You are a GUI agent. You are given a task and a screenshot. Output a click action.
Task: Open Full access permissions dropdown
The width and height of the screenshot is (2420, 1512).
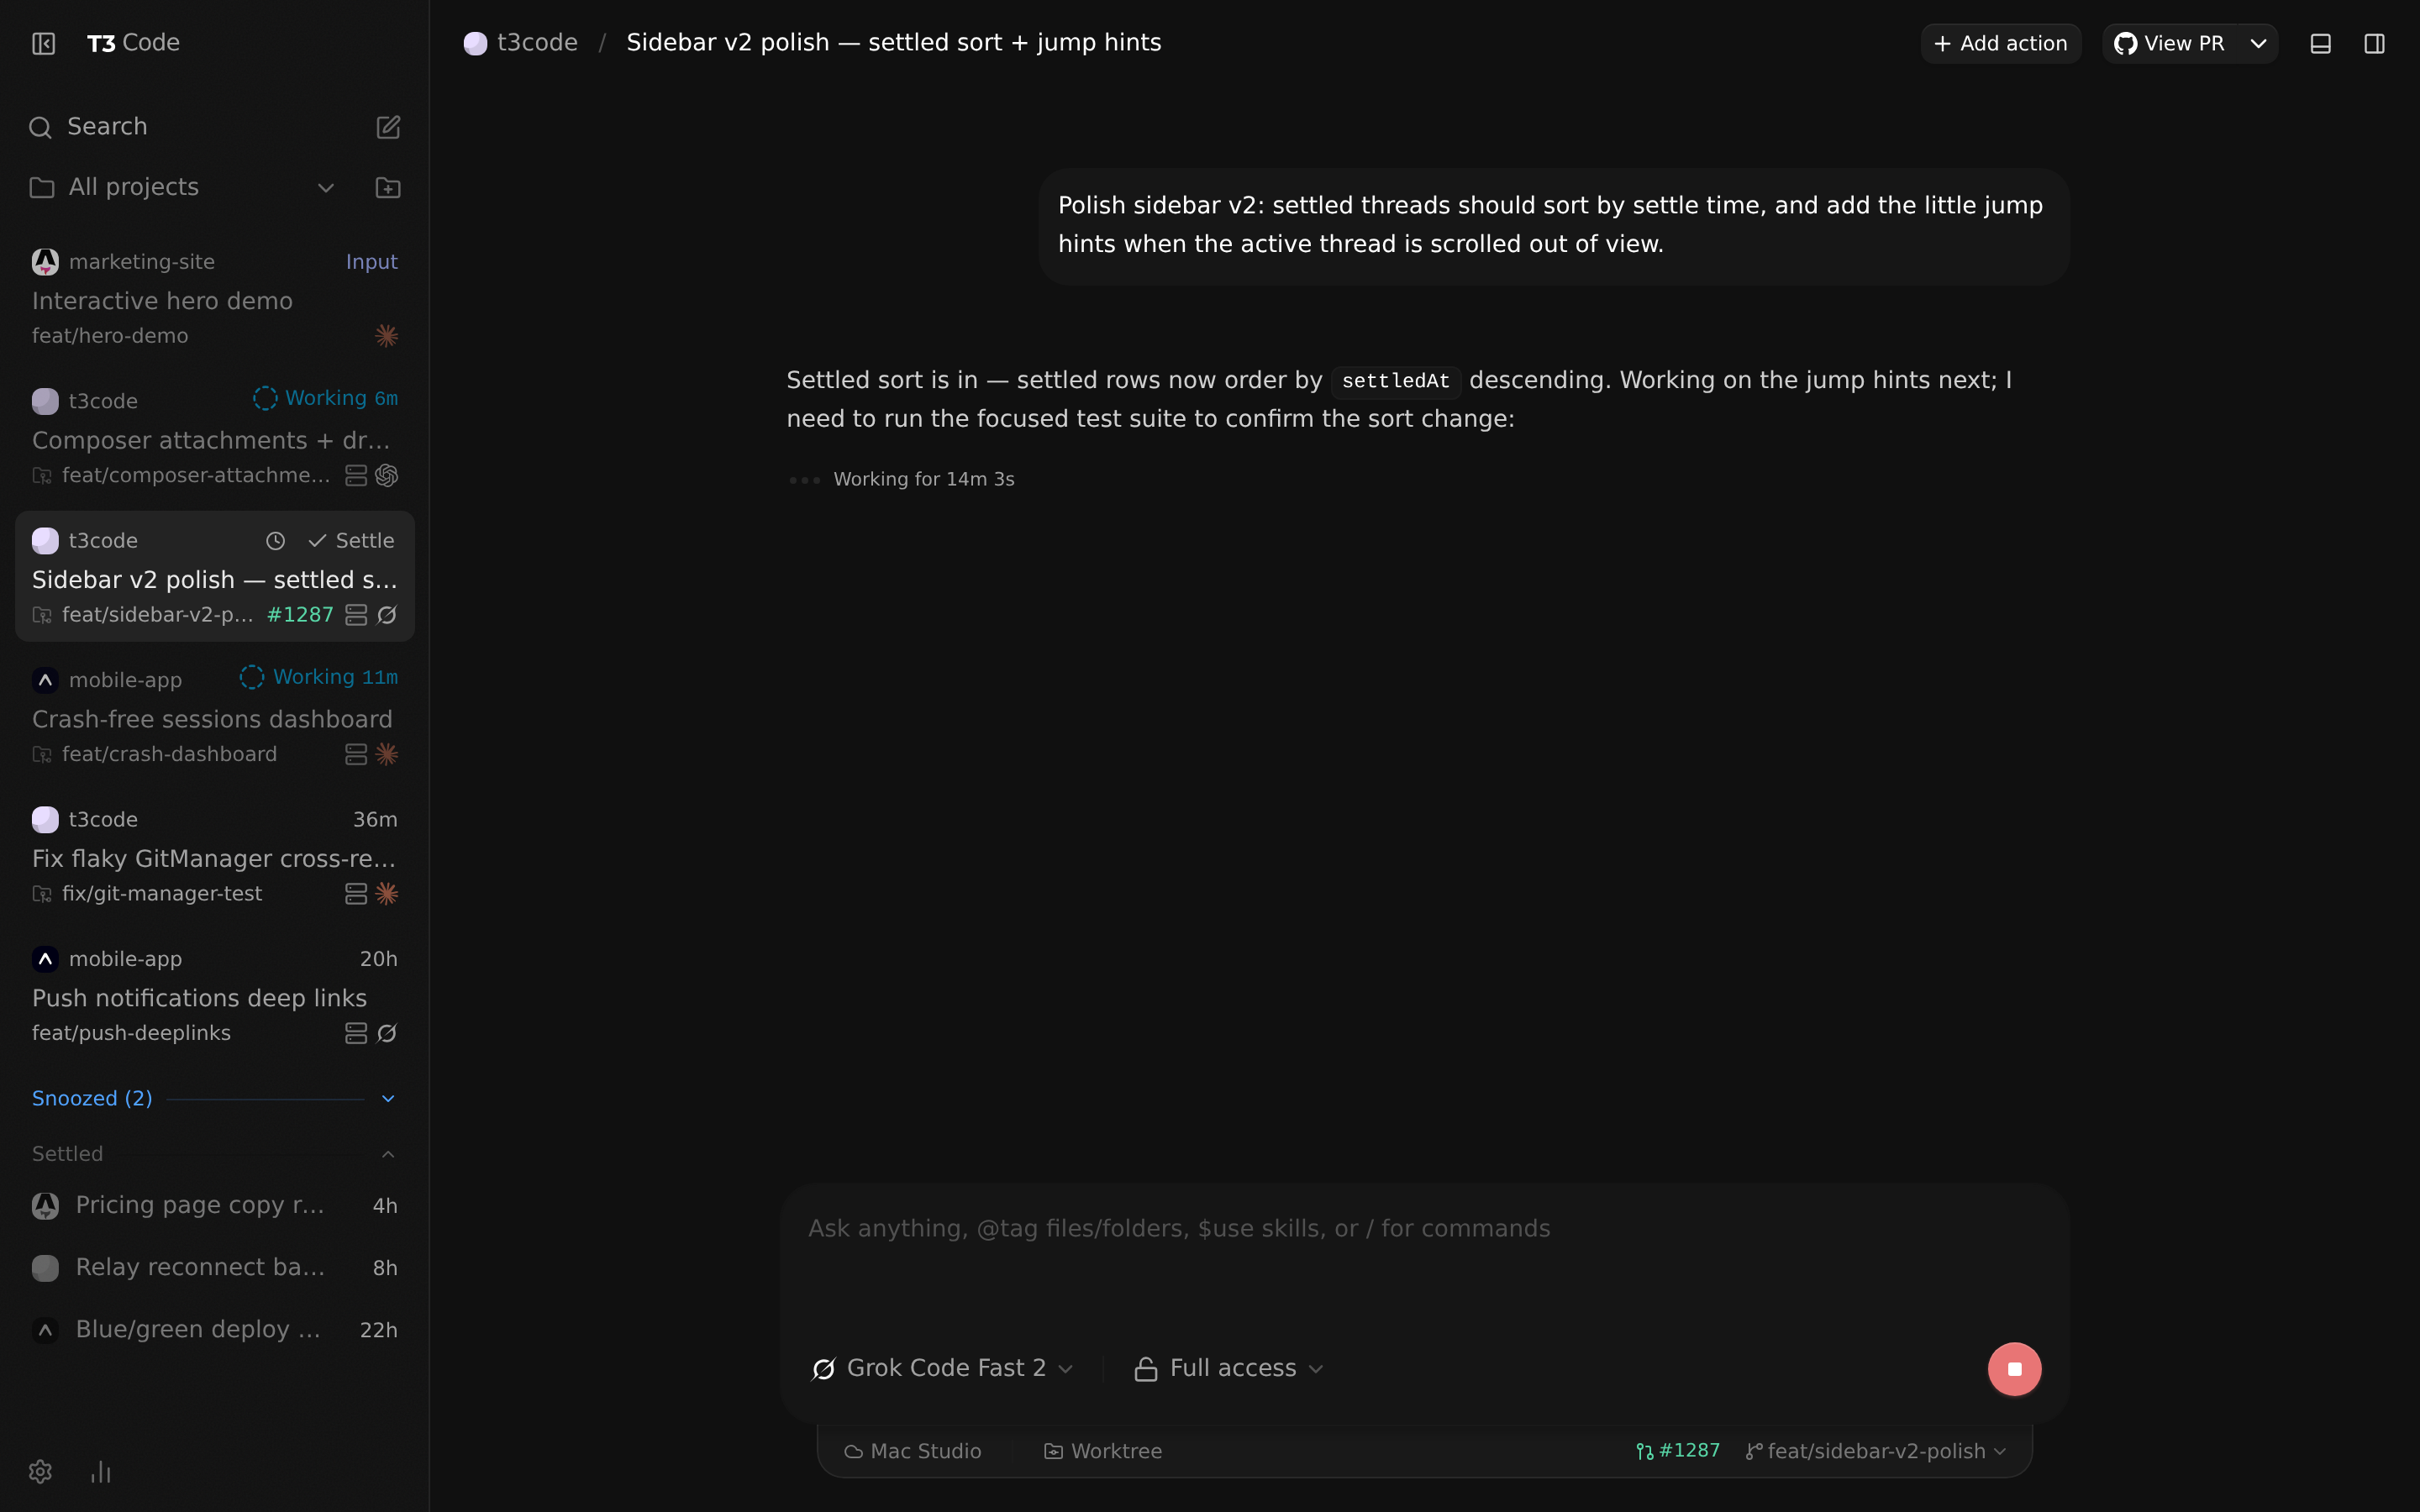1229,1368
